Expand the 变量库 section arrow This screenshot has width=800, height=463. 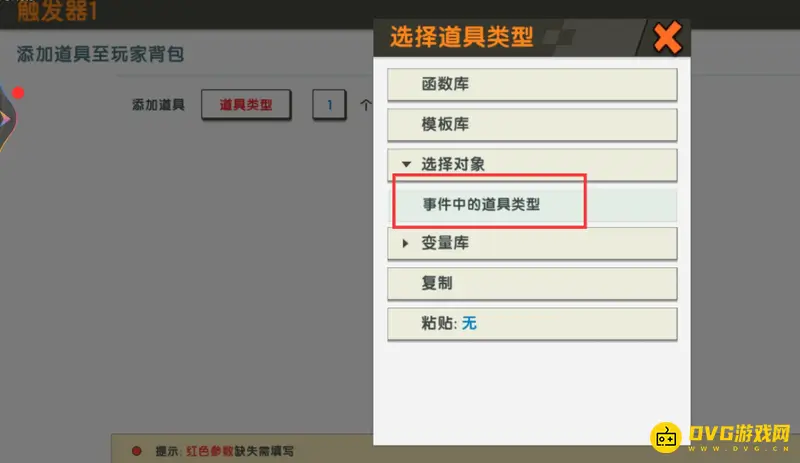click(x=406, y=243)
